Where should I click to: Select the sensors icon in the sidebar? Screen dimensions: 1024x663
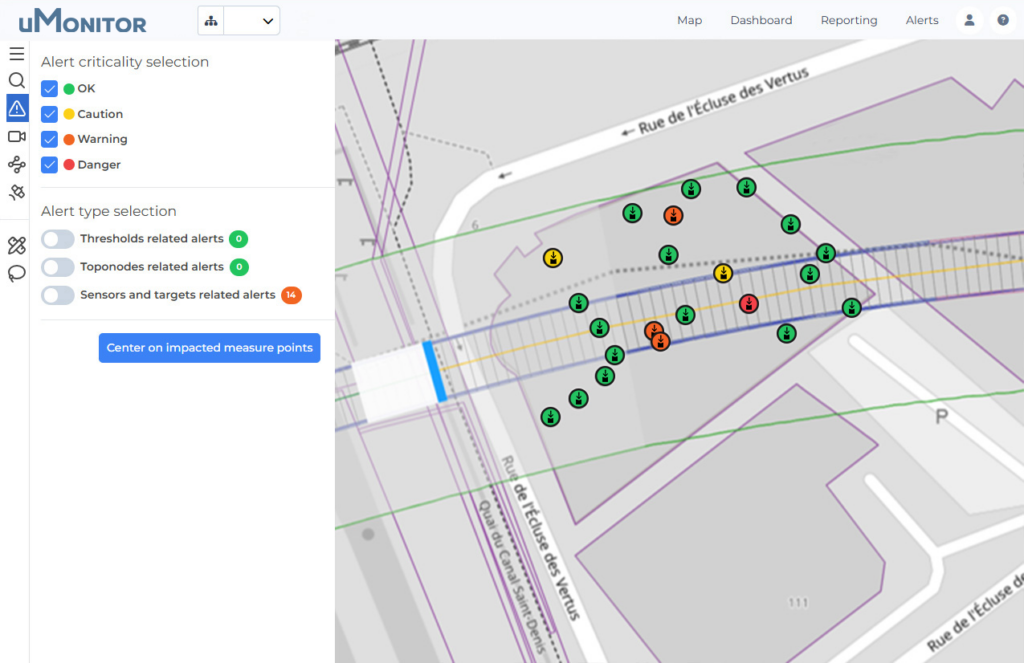(x=16, y=192)
